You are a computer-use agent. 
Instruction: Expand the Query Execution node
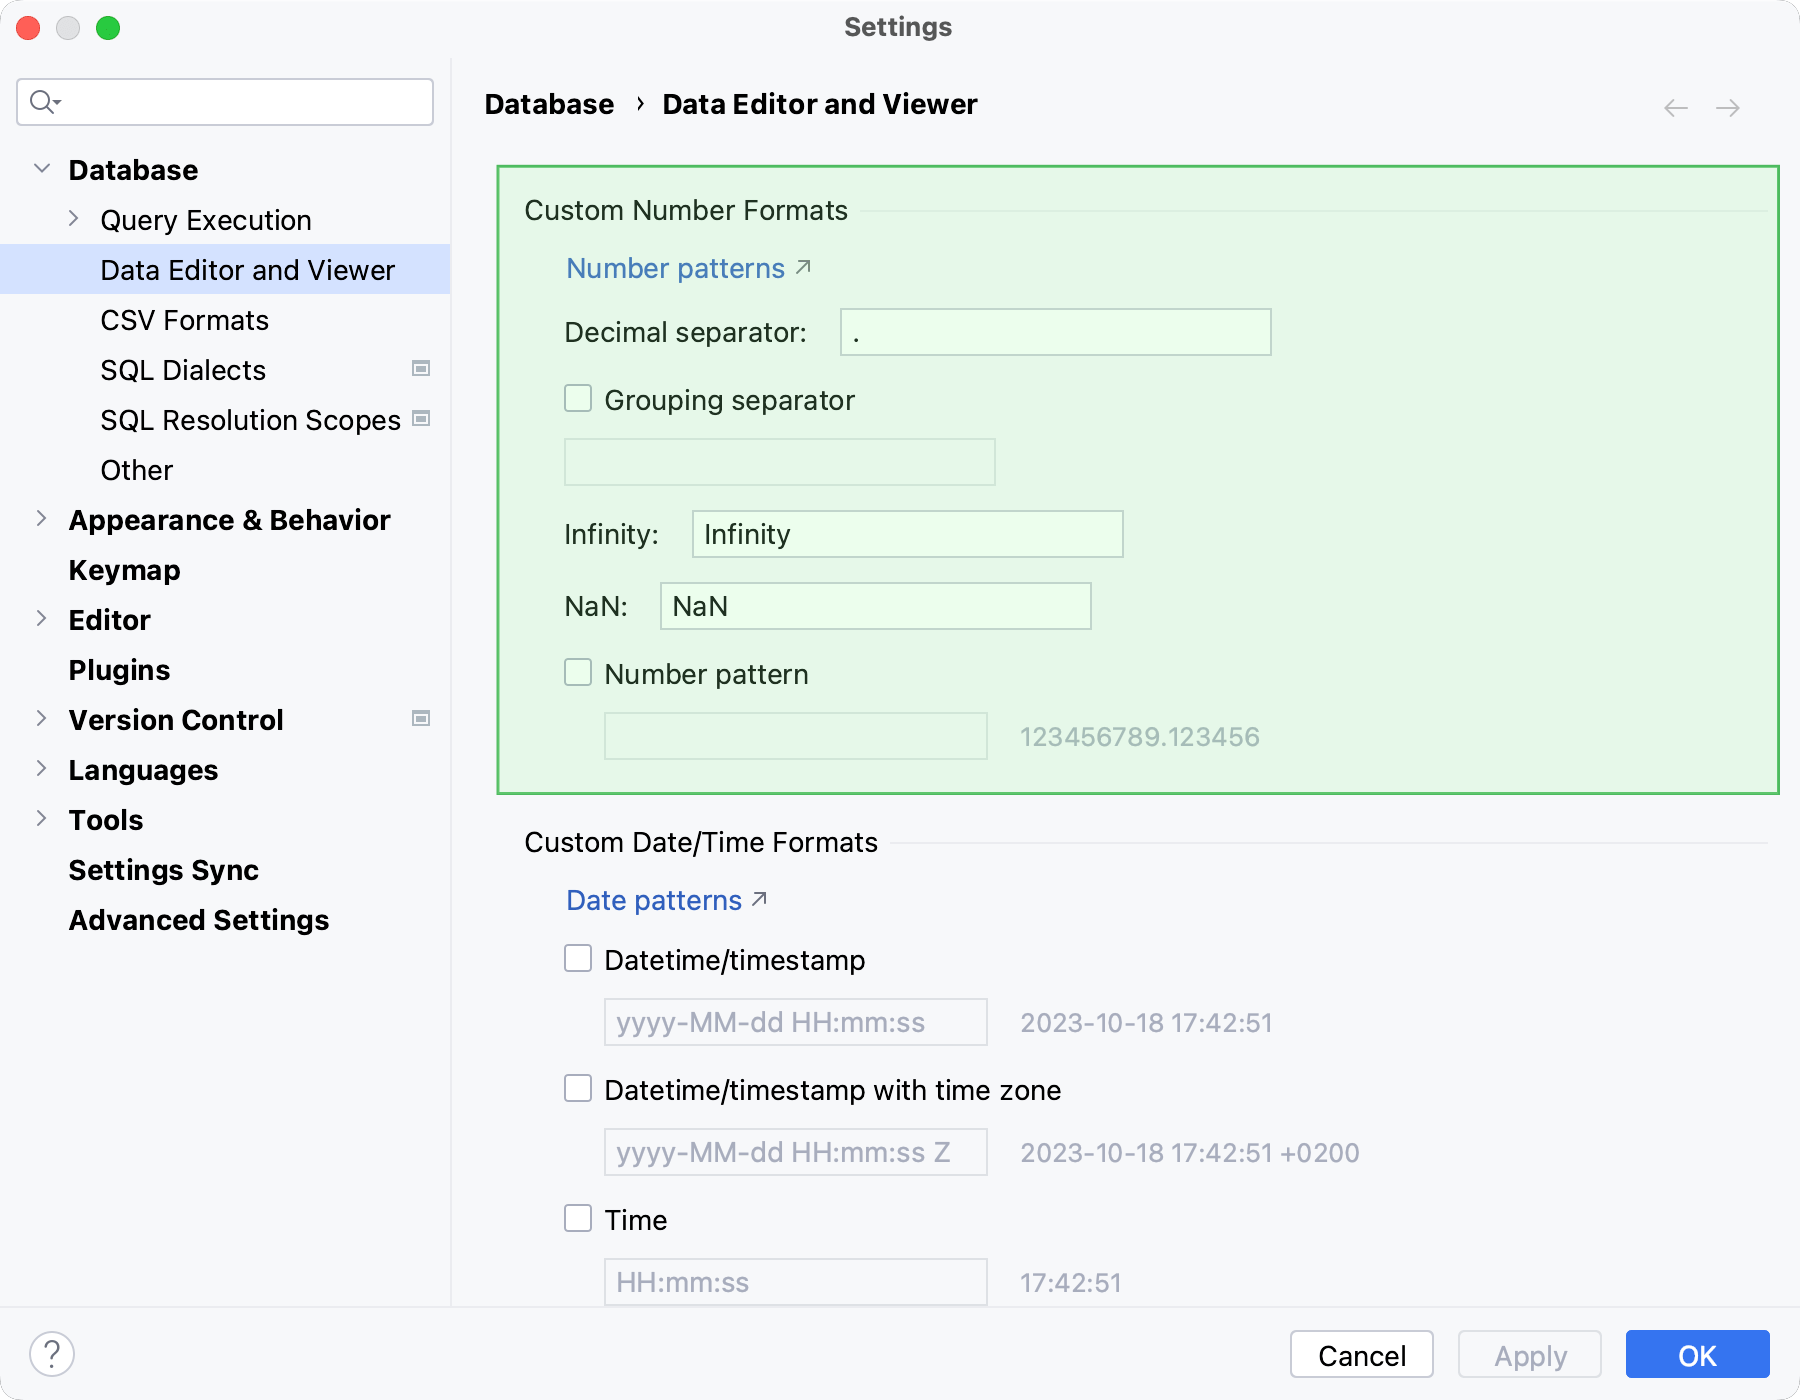coord(74,219)
